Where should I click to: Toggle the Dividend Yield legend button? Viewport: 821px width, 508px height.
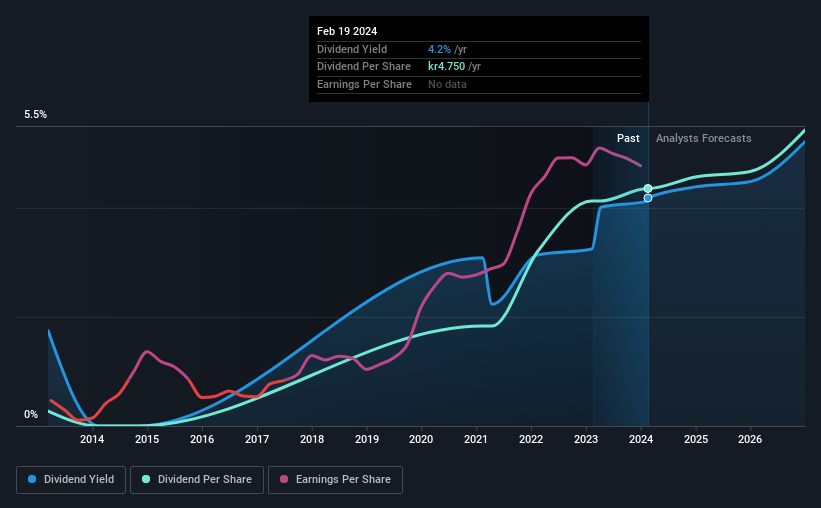[x=71, y=480]
